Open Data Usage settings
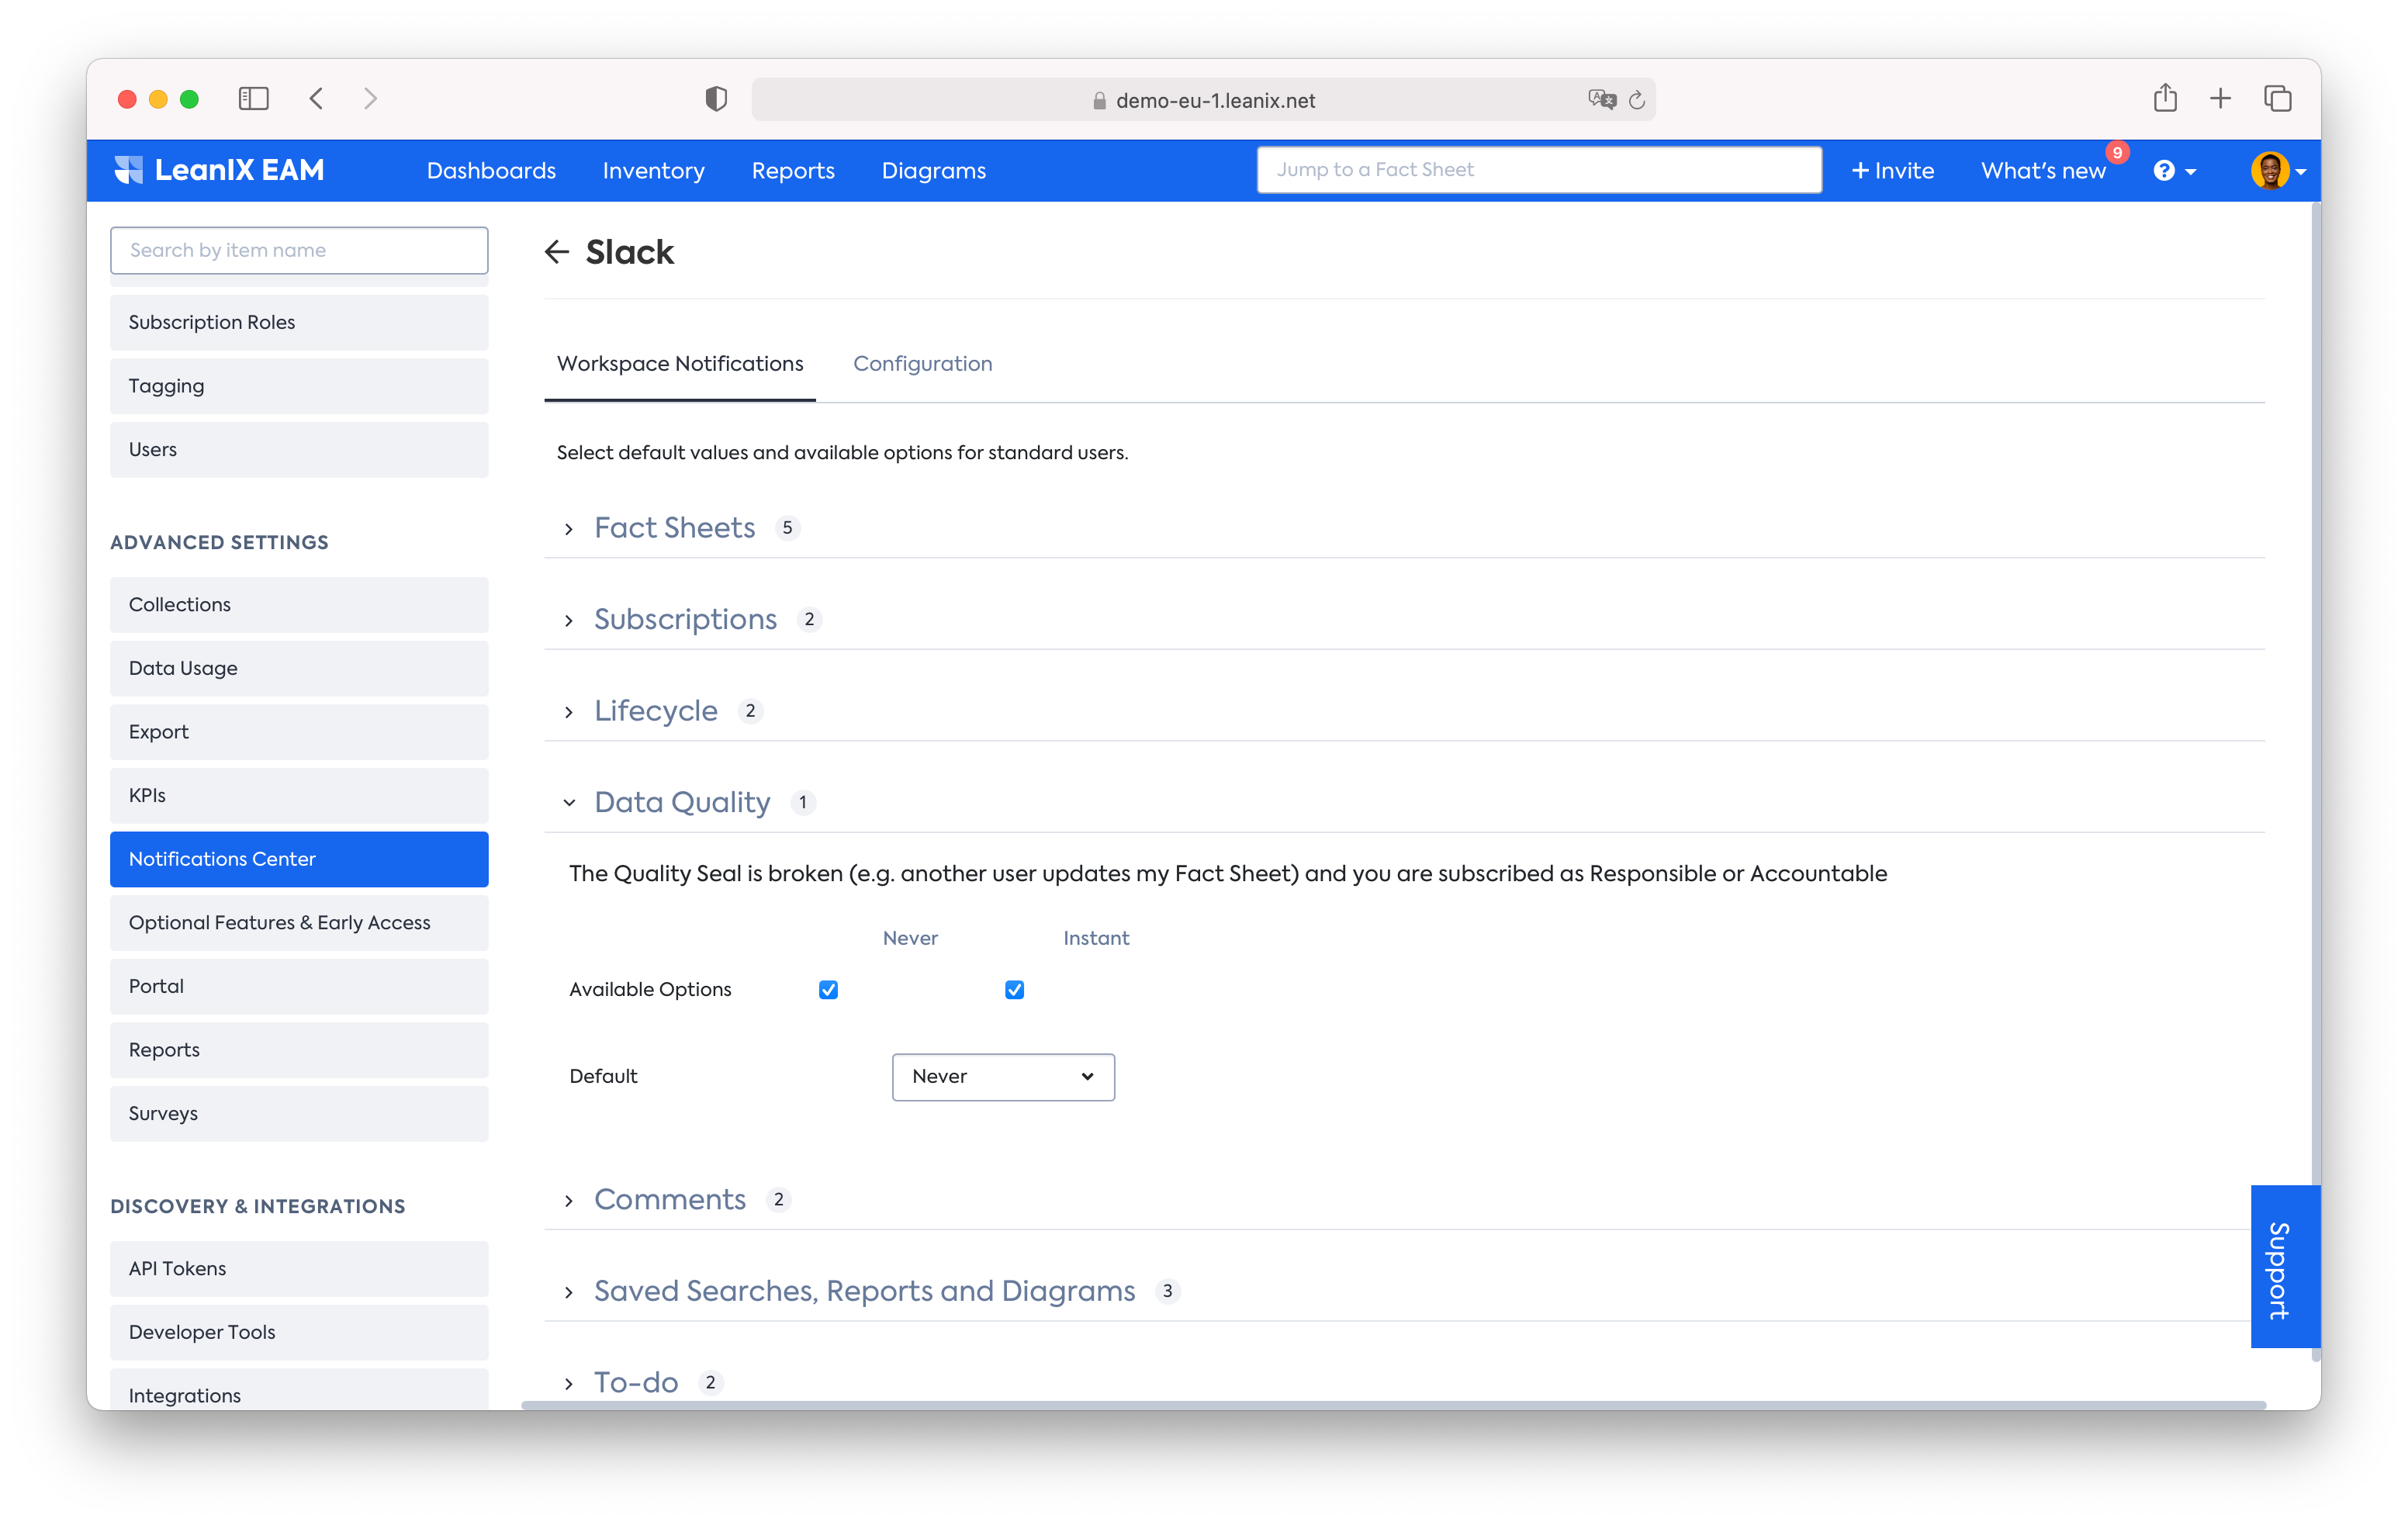Viewport: 2408px width, 1525px height. coord(299,668)
